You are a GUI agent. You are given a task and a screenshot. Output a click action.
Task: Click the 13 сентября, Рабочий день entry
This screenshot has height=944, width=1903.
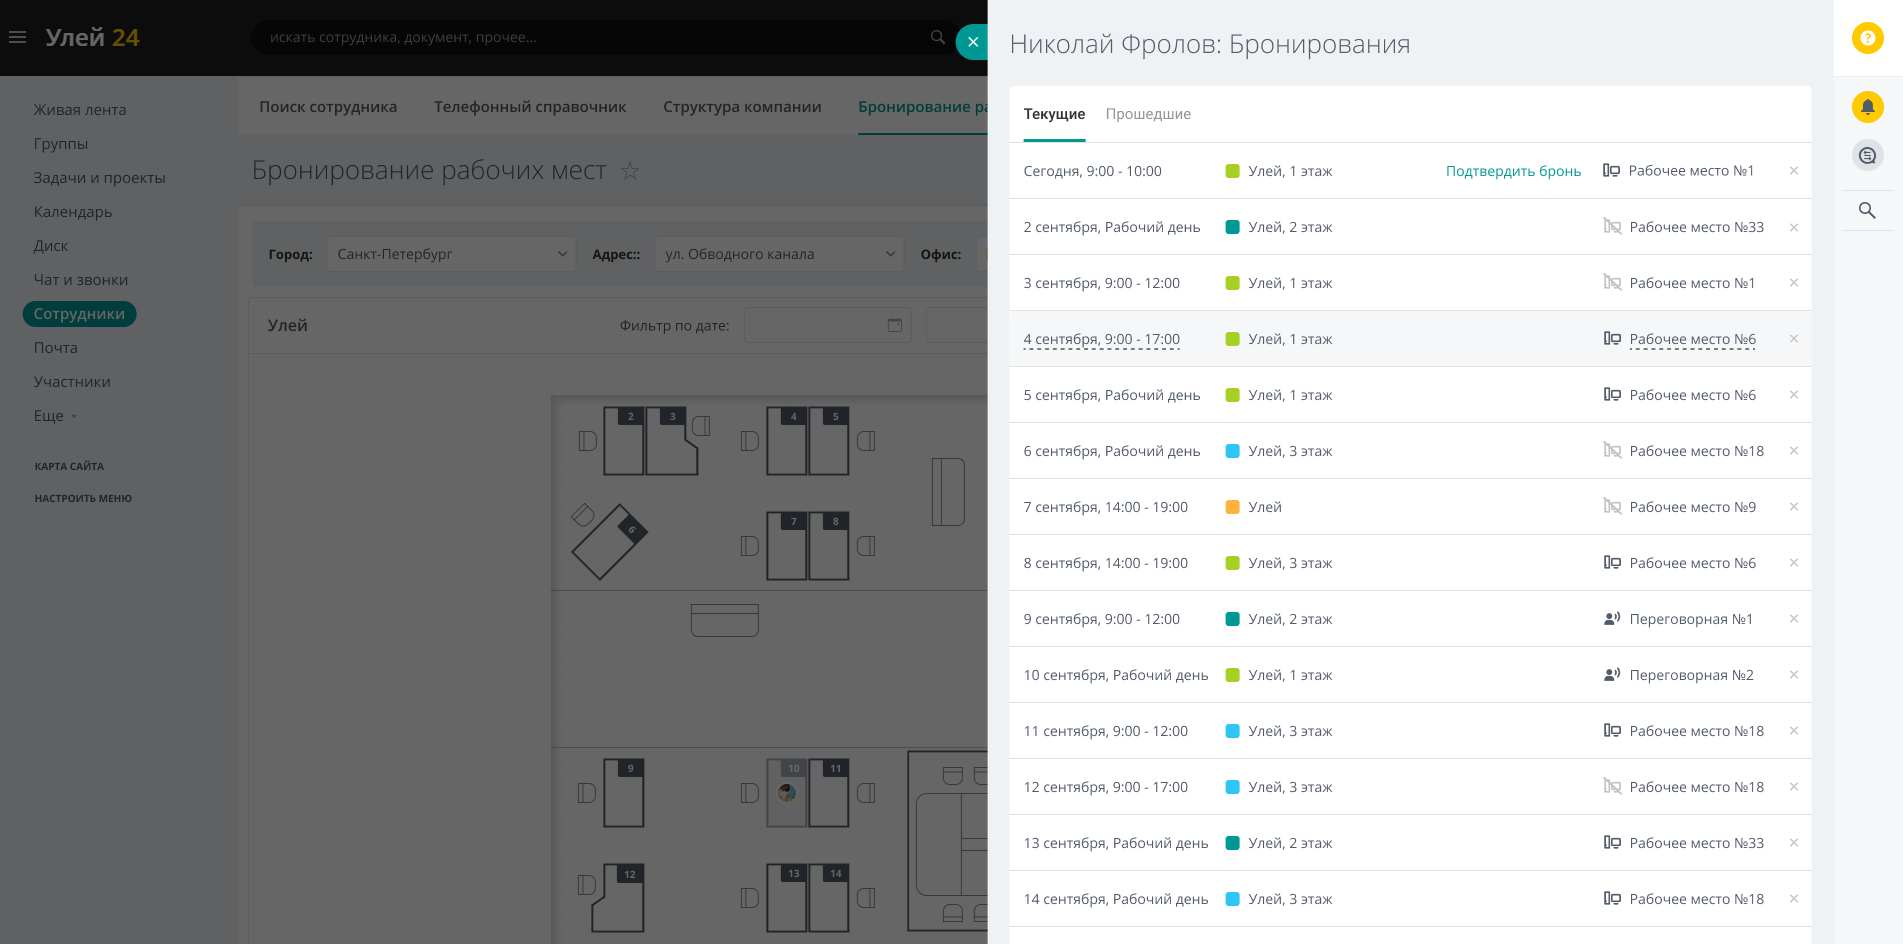tap(1115, 843)
